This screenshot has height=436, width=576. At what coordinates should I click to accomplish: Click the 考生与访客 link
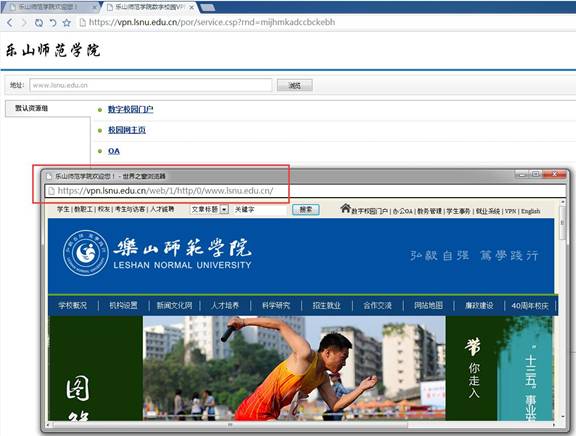click(x=130, y=209)
